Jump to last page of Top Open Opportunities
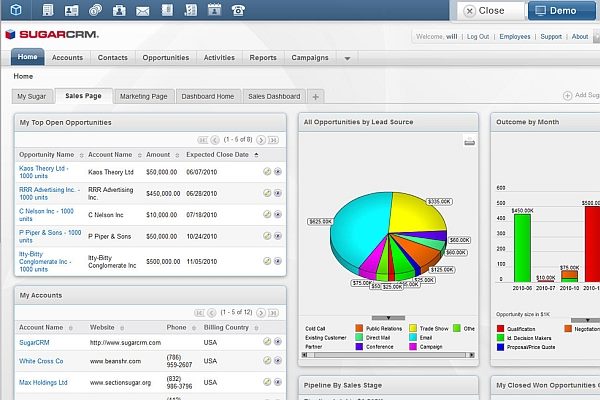The width and height of the screenshot is (600, 400). [273, 140]
